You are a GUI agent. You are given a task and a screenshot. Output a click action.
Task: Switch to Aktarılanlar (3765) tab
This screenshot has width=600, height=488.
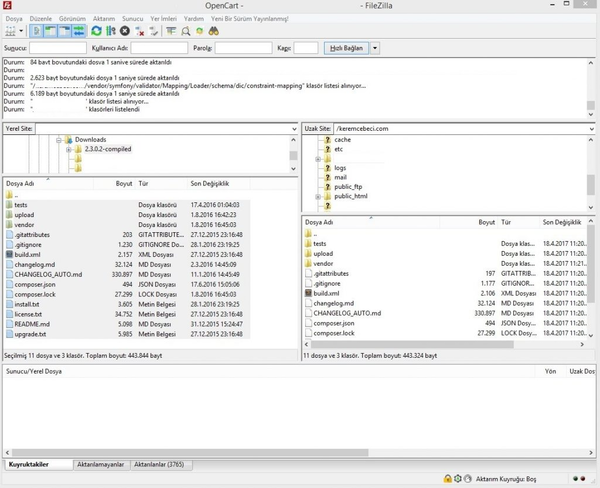coord(159,465)
